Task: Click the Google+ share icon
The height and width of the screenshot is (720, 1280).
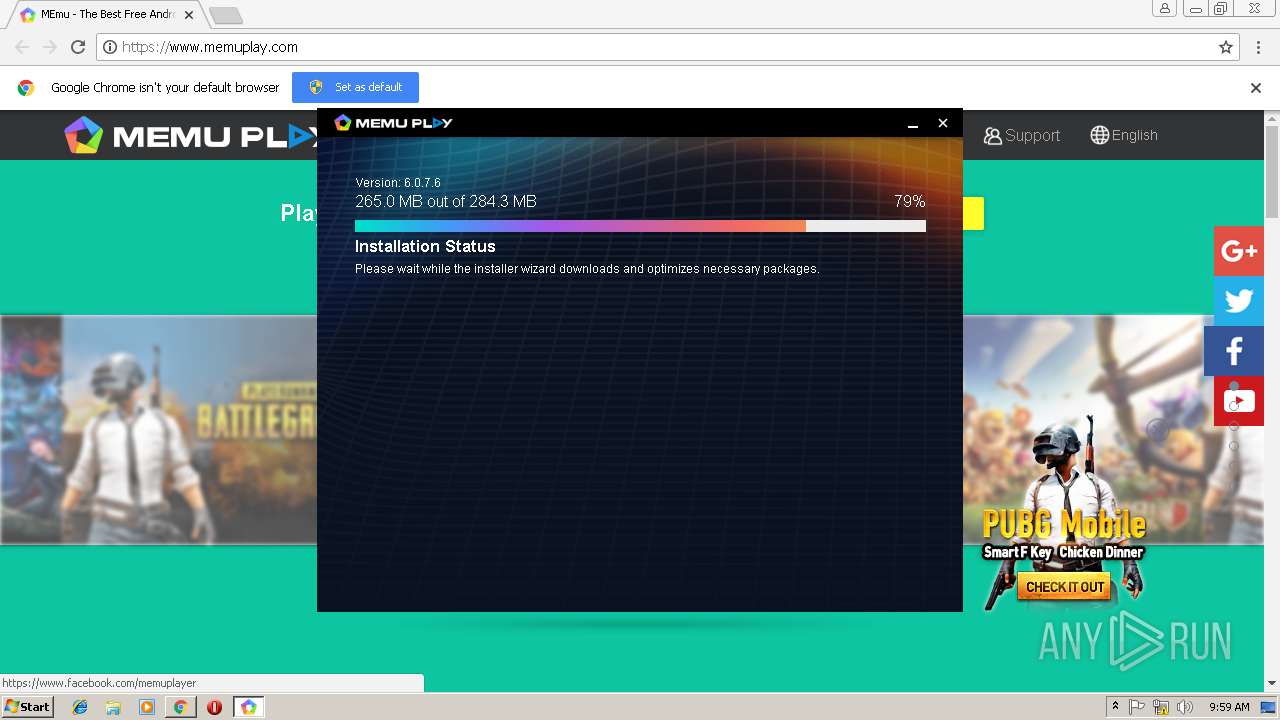Action: [x=1239, y=251]
